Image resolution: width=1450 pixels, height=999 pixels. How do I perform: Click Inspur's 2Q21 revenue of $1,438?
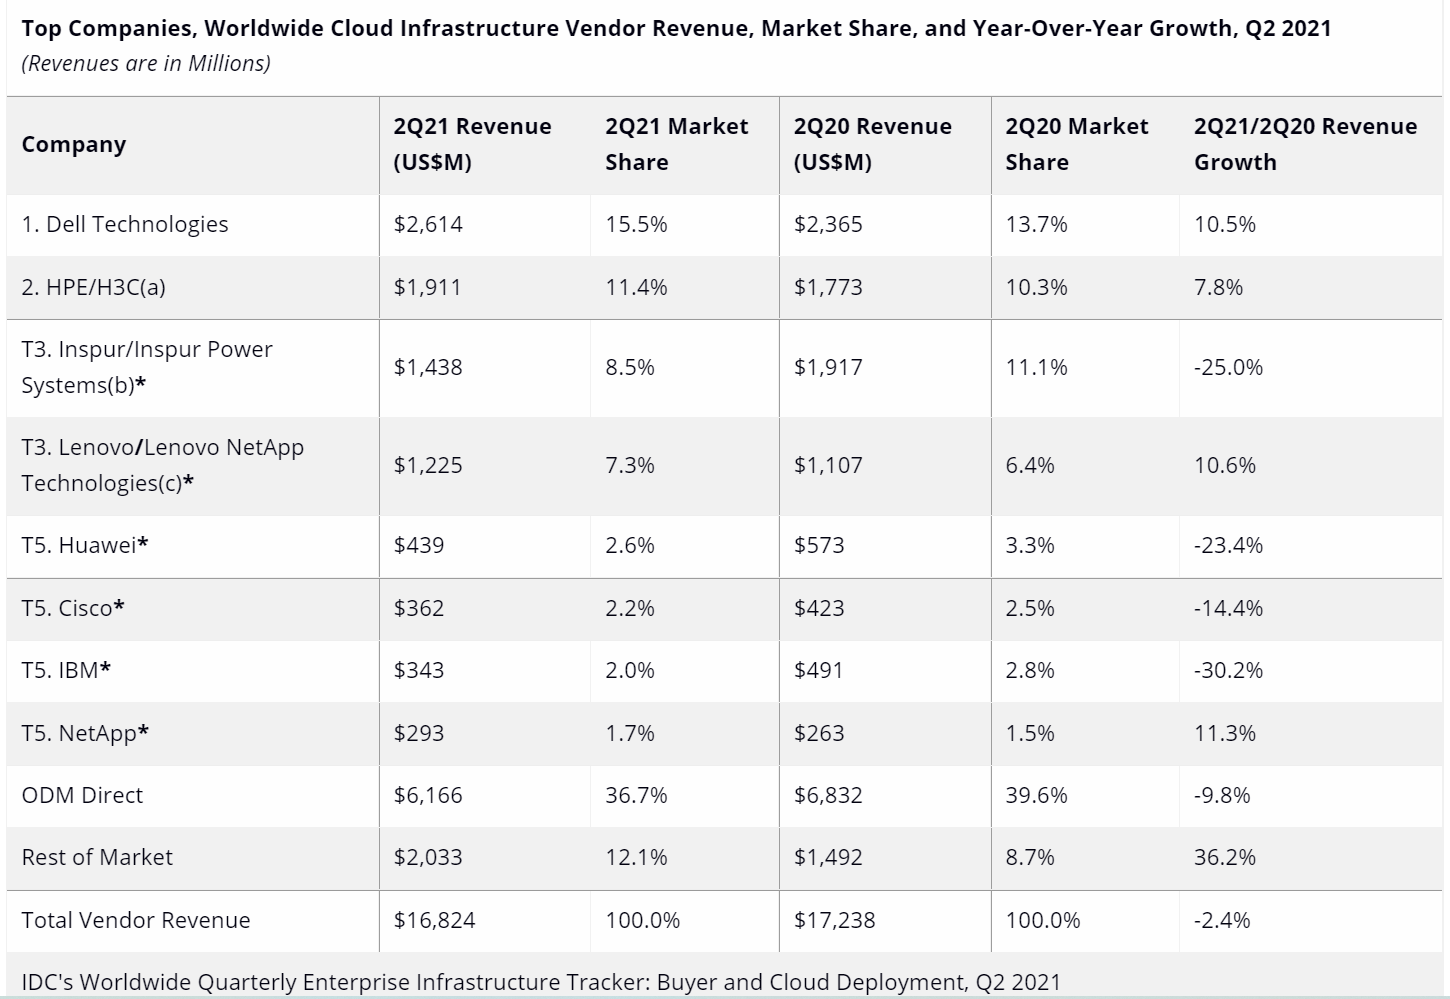[x=428, y=367]
